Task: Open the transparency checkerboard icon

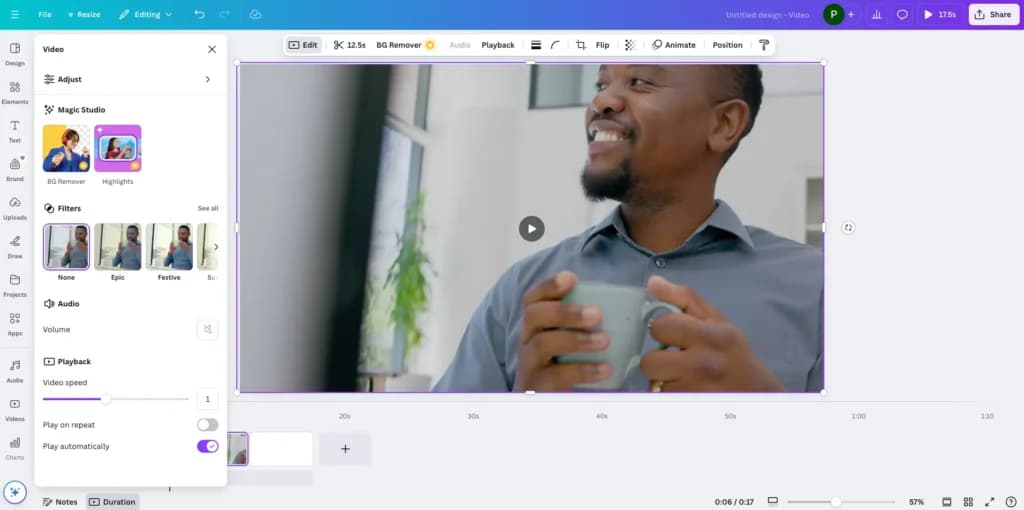Action: pos(630,45)
